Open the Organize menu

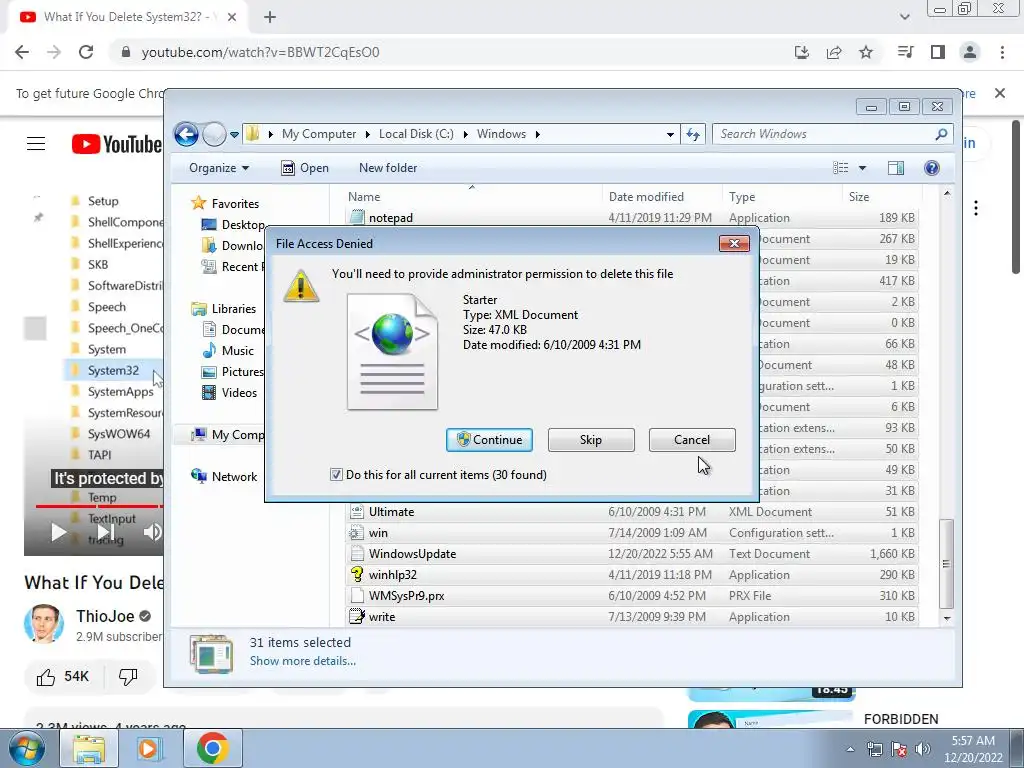[219, 168]
